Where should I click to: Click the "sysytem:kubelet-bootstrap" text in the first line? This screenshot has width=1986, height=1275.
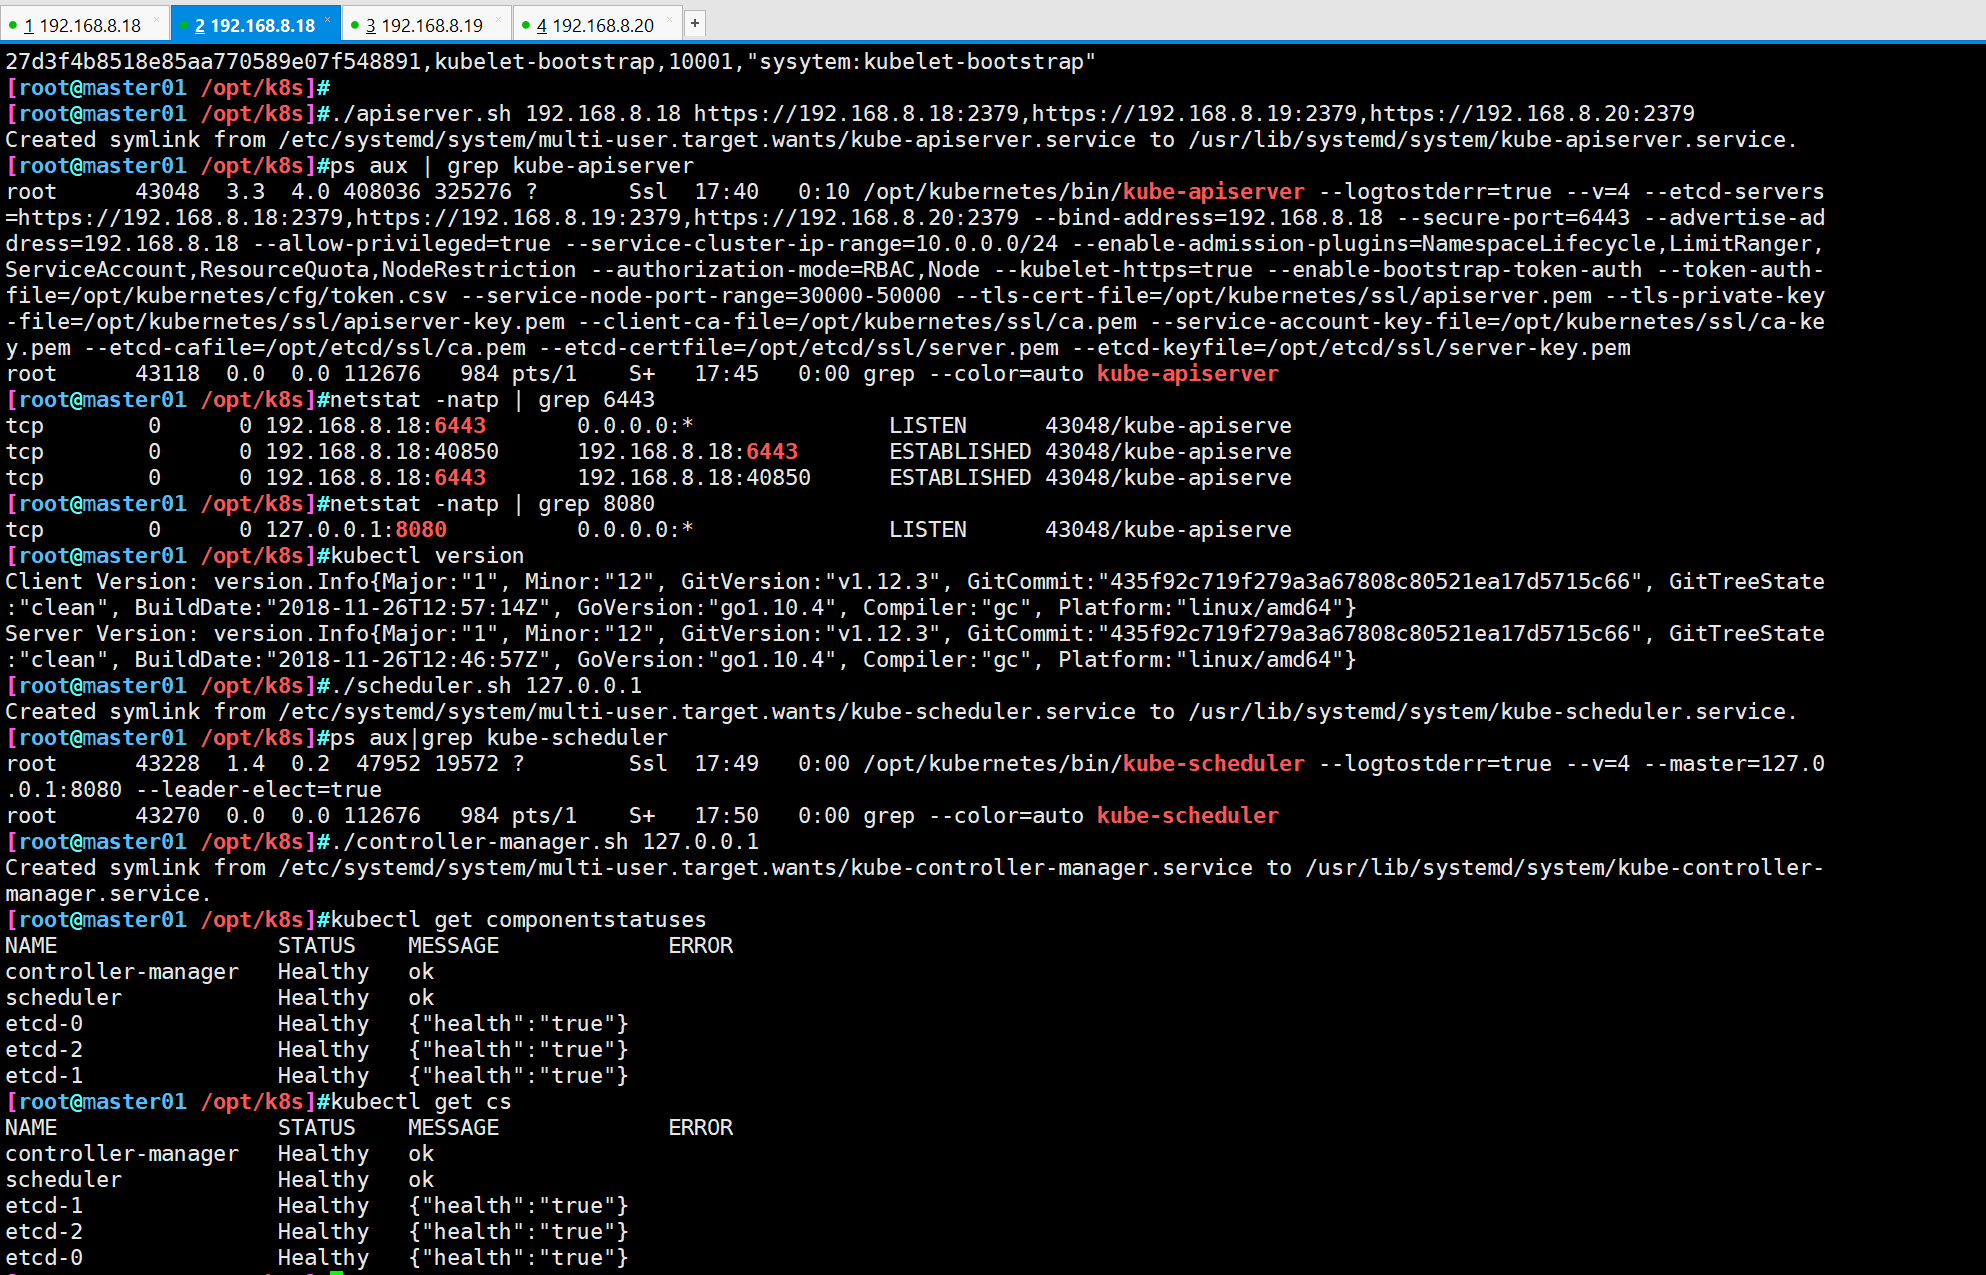pos(921,62)
